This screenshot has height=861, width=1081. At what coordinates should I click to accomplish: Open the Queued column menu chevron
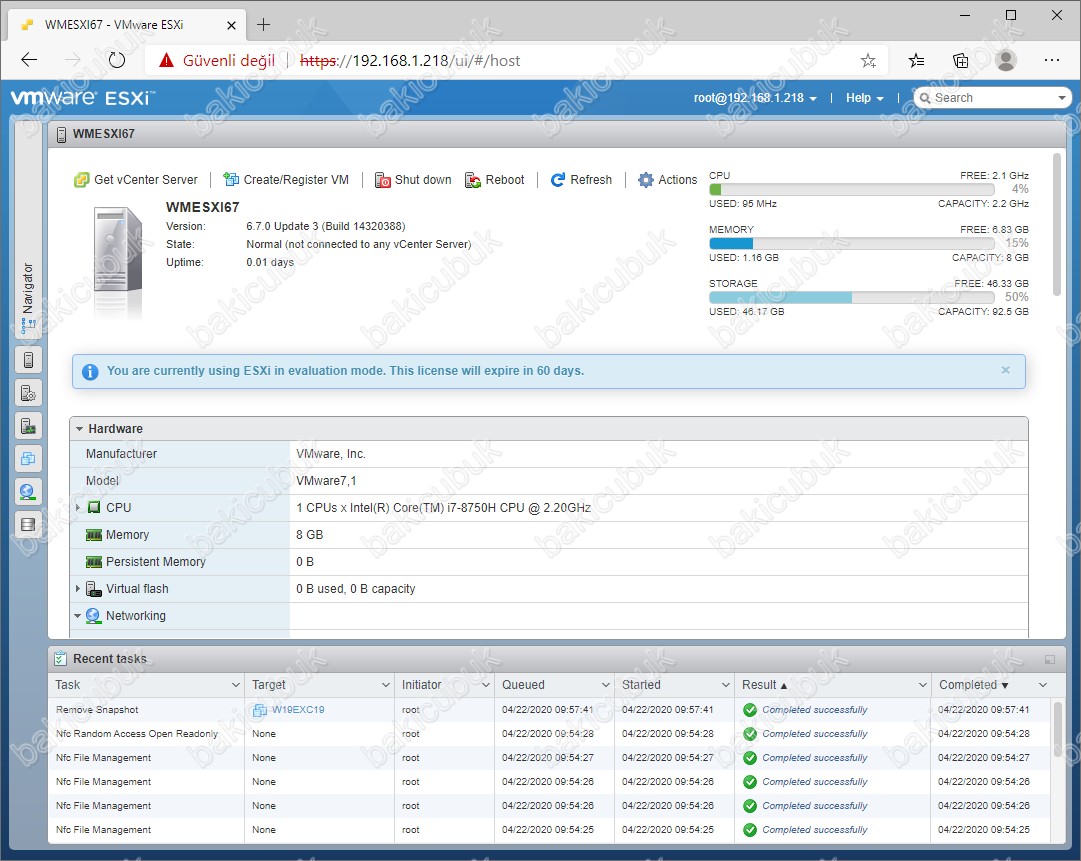point(605,685)
